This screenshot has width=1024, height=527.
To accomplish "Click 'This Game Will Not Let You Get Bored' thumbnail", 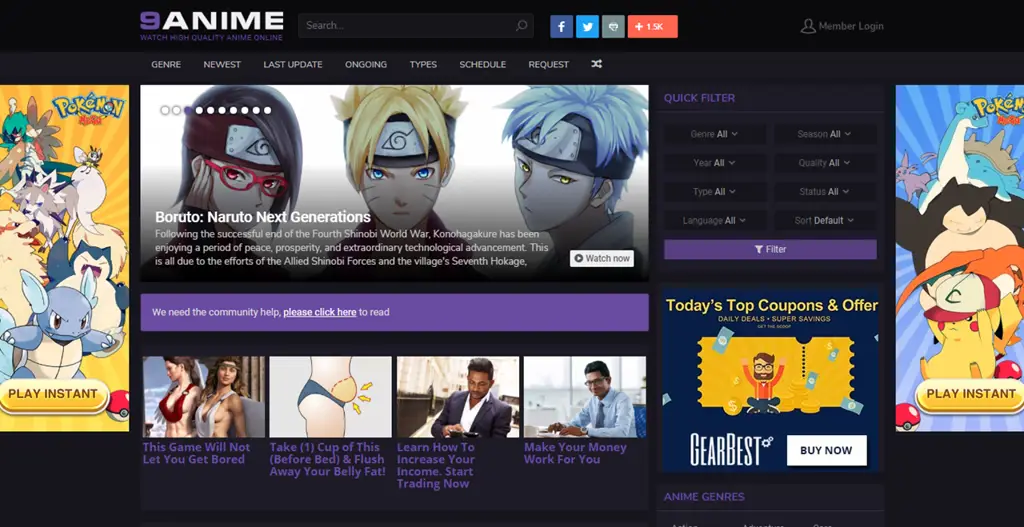I will 204,396.
